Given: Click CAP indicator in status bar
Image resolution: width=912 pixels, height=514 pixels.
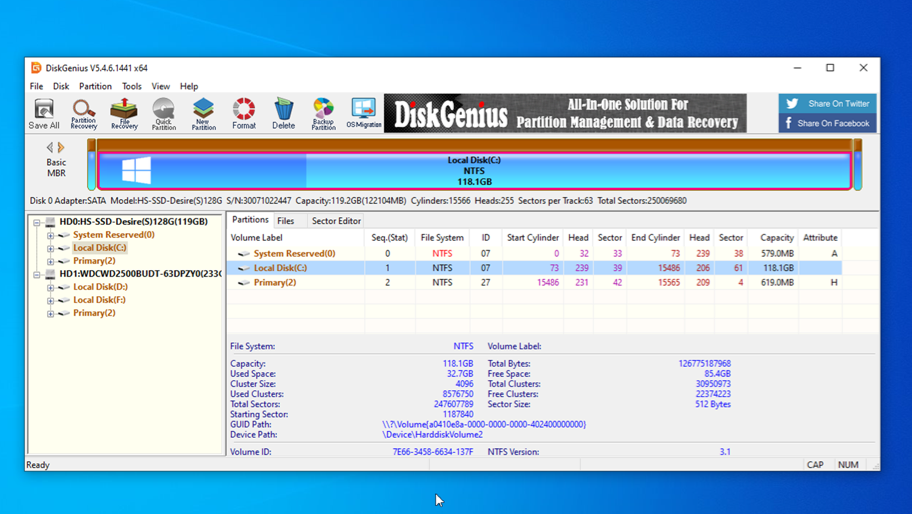Looking at the screenshot, I should tap(815, 465).
